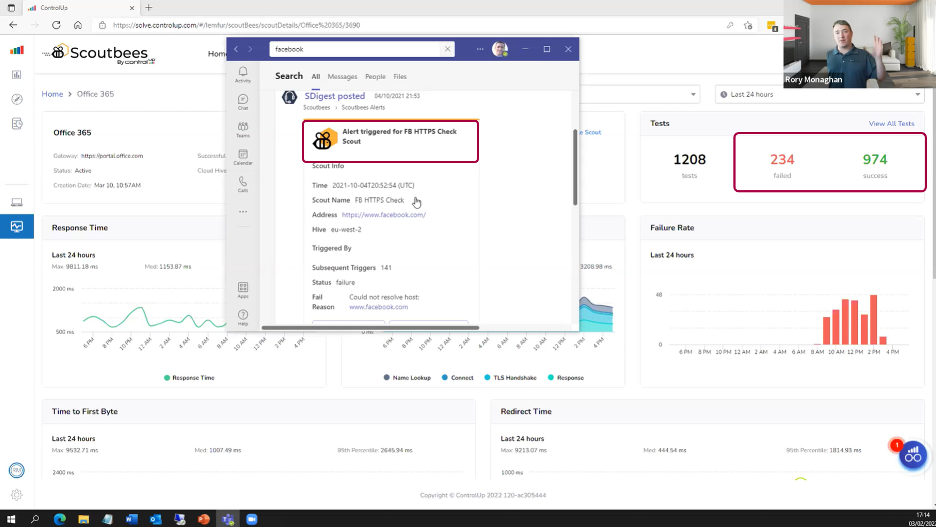Viewport: 936px width, 528px height.
Task: Open Calendar in Teams sidebar
Action: [243, 157]
